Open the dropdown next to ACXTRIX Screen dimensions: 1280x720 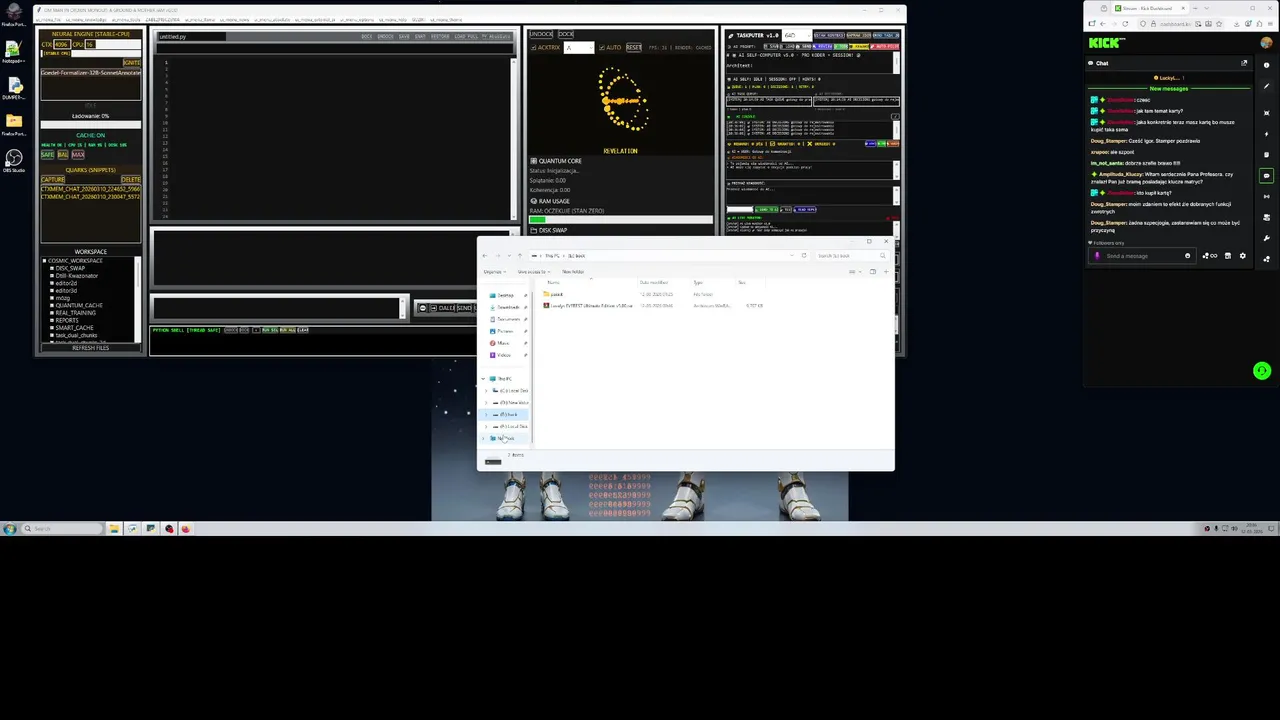tap(579, 48)
